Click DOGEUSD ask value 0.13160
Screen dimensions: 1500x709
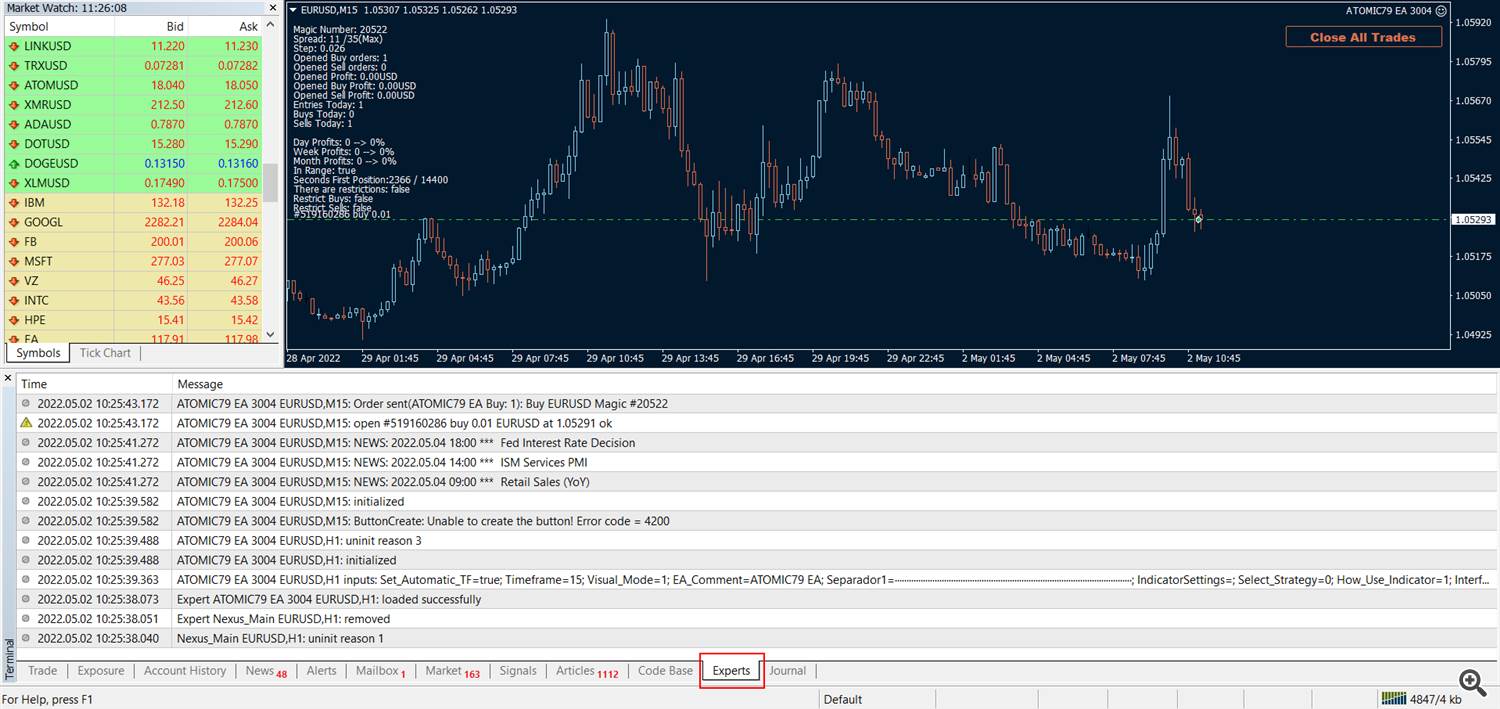(236, 163)
